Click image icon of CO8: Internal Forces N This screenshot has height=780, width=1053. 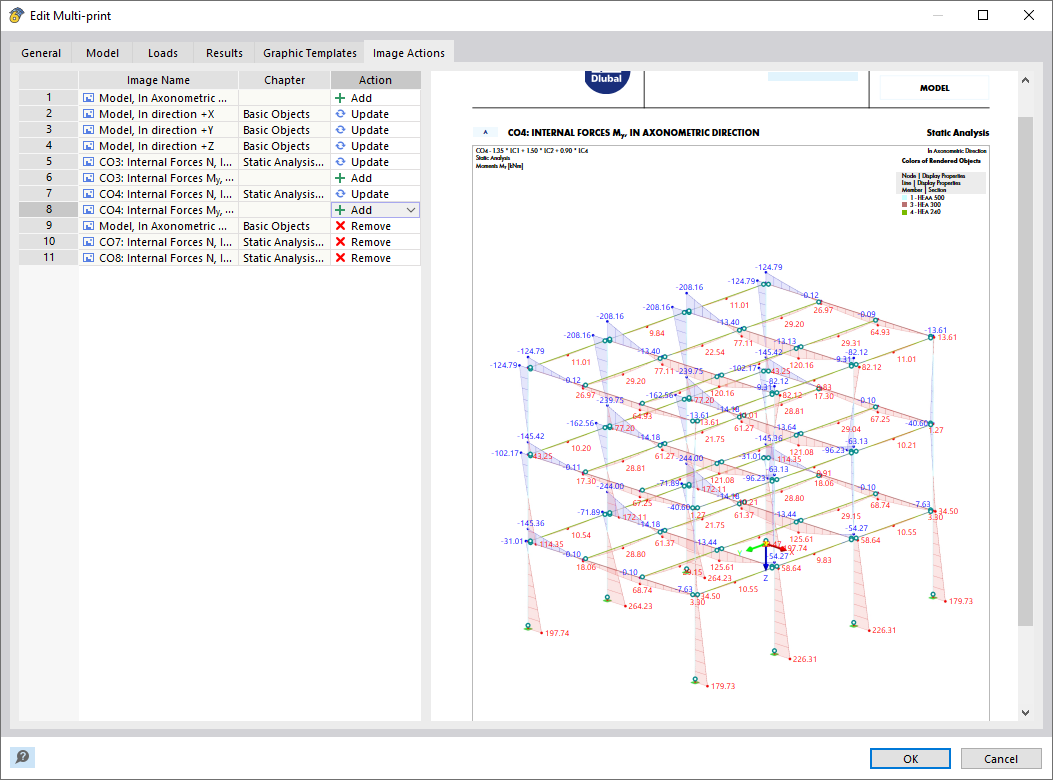[88, 258]
